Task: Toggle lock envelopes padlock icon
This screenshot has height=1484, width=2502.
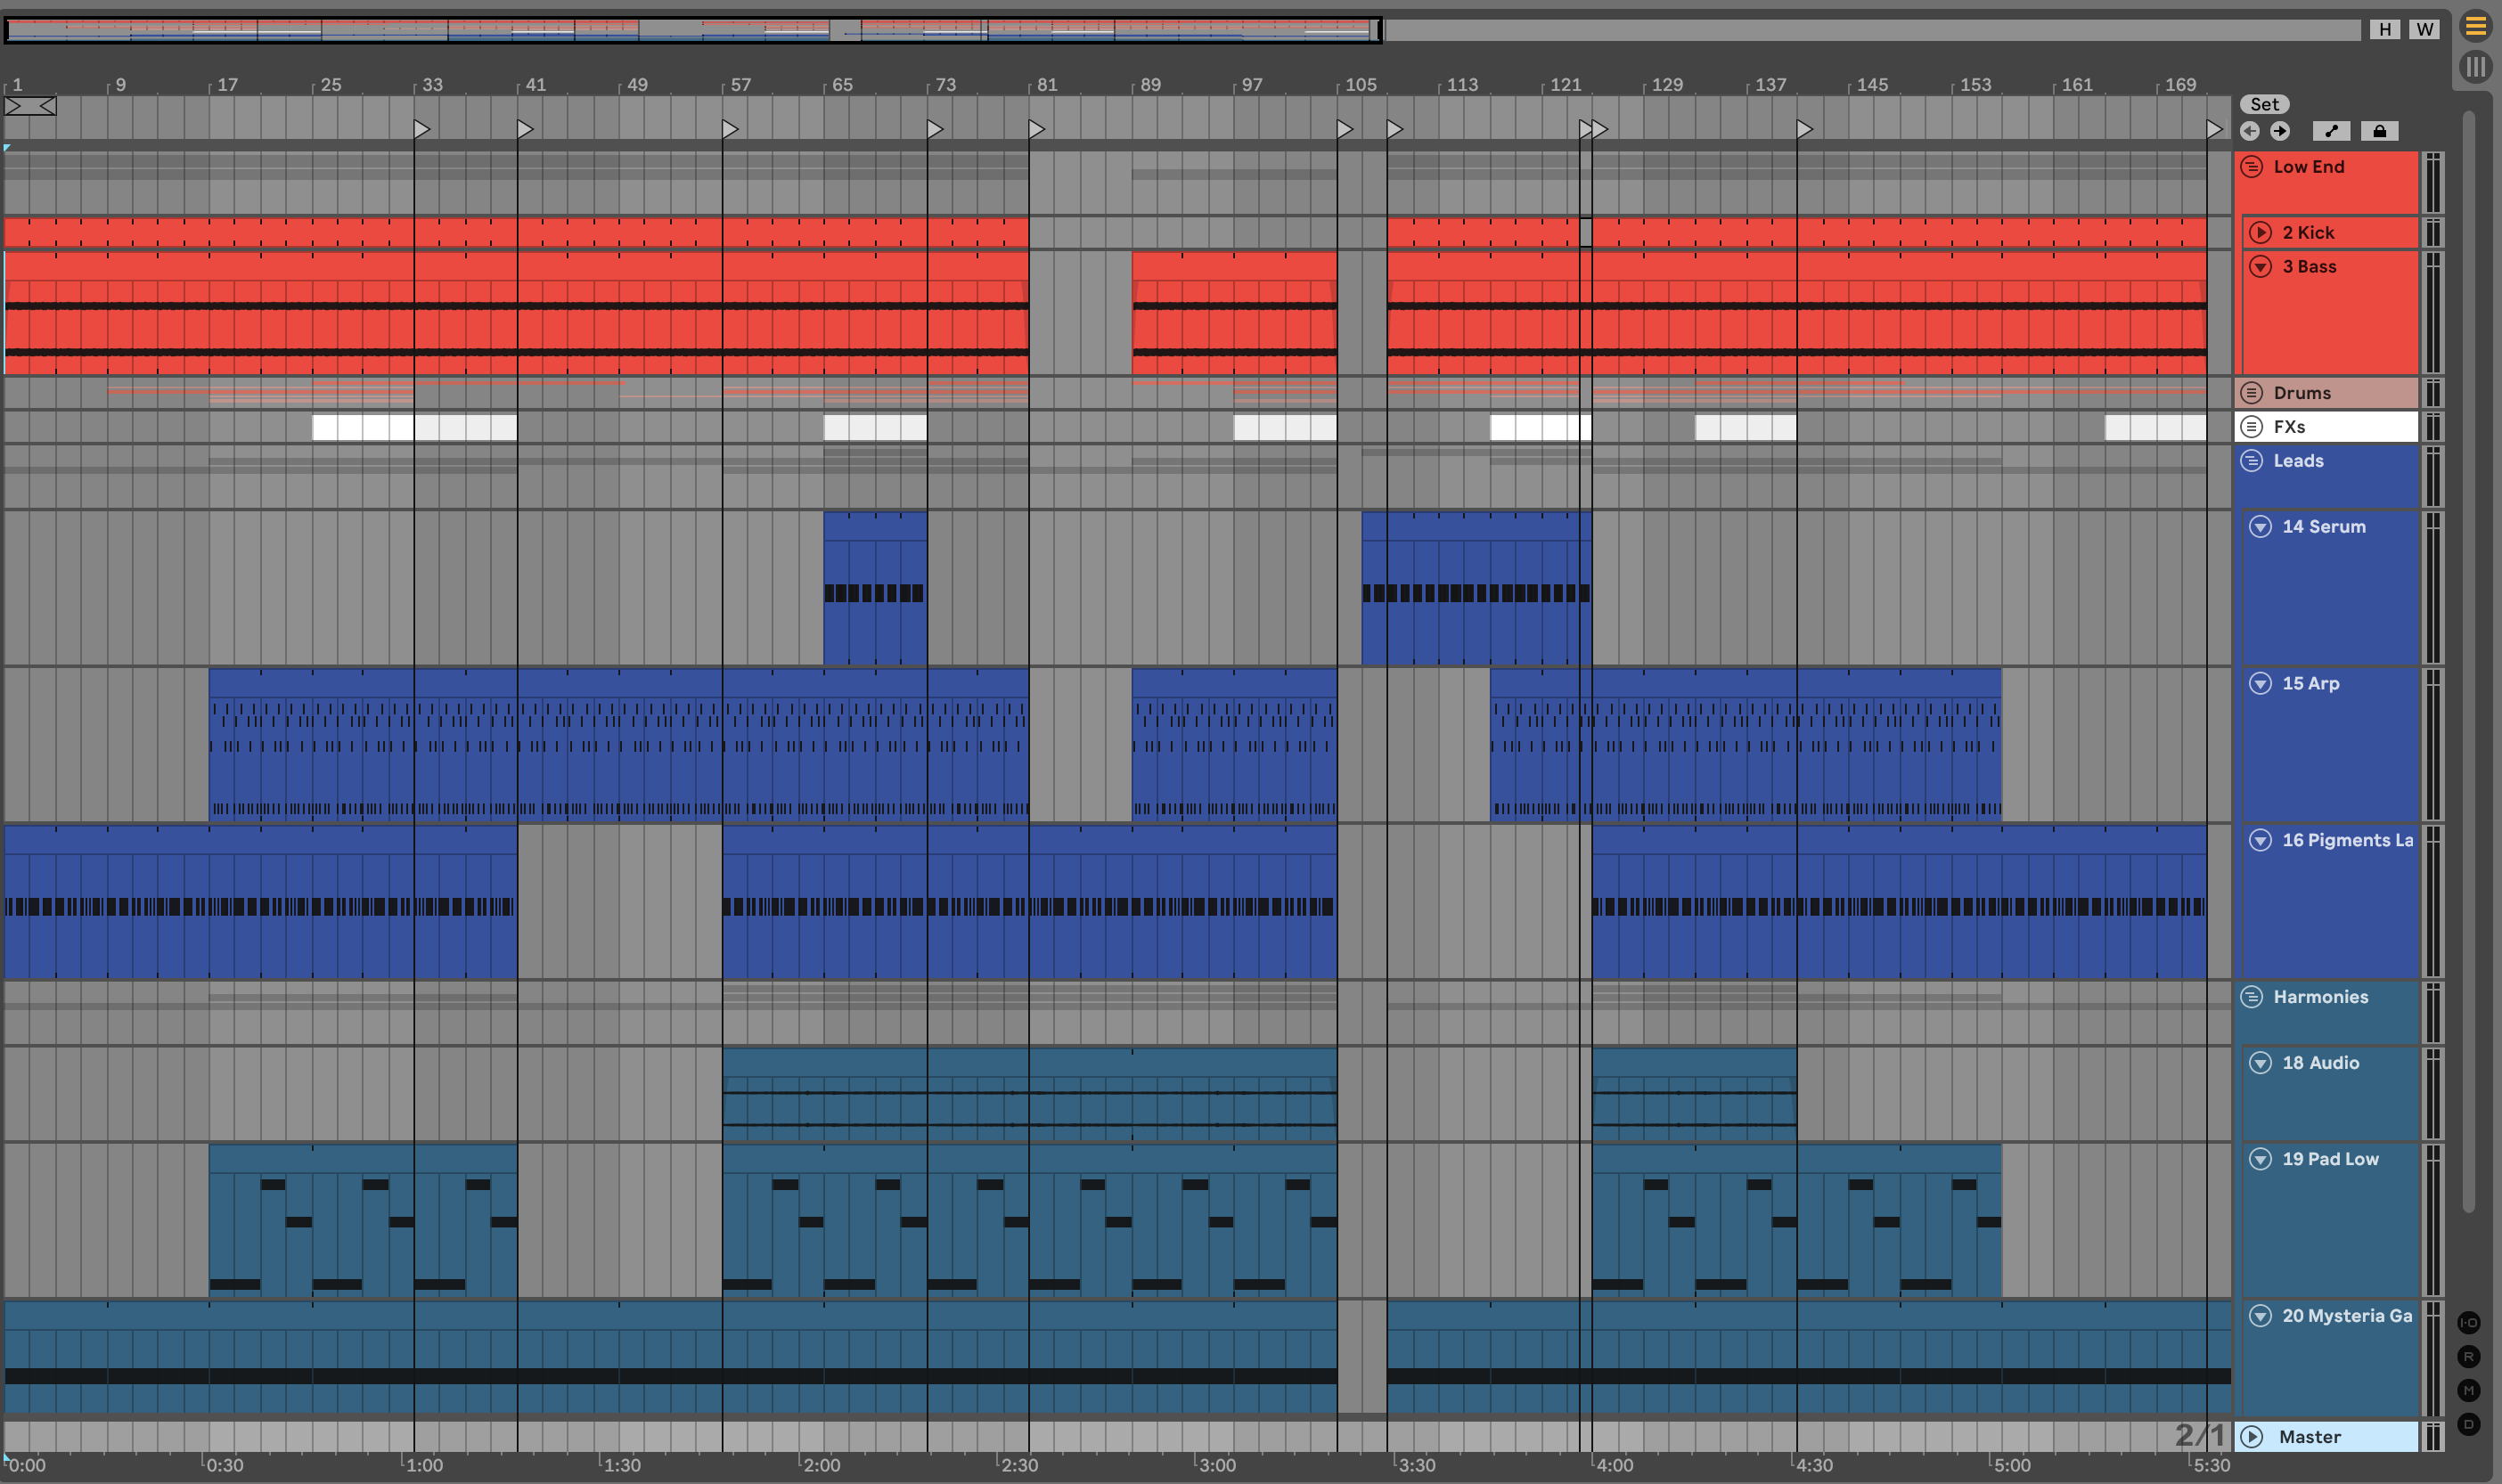Action: coord(2379,131)
